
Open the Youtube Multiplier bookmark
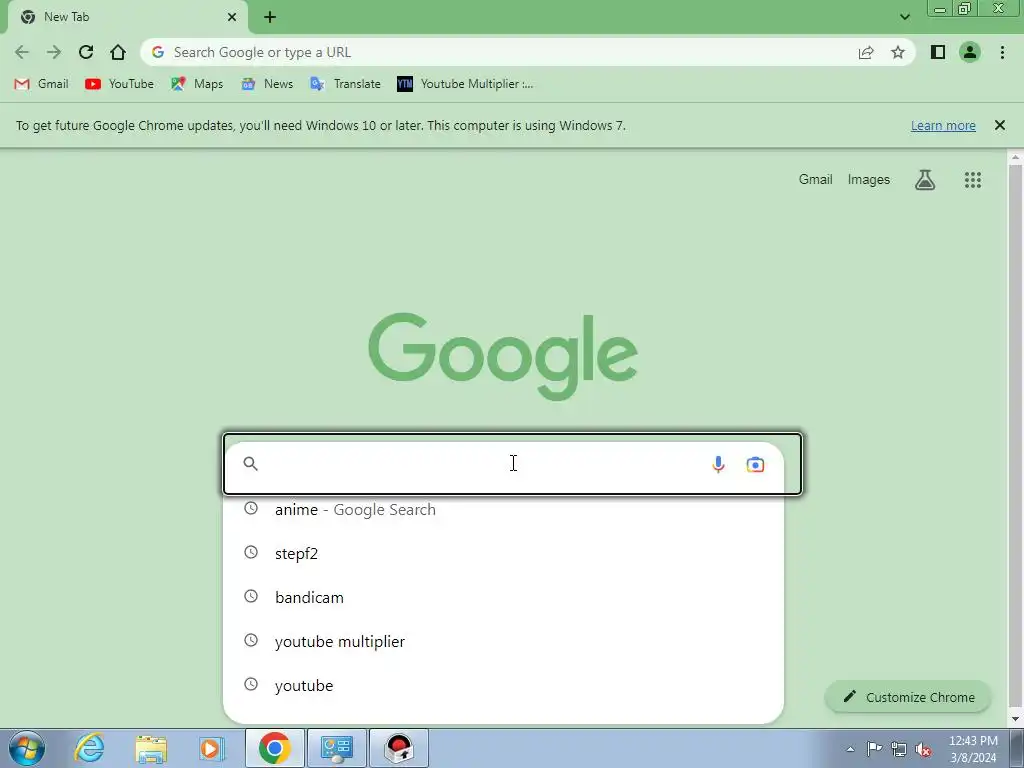click(x=465, y=84)
